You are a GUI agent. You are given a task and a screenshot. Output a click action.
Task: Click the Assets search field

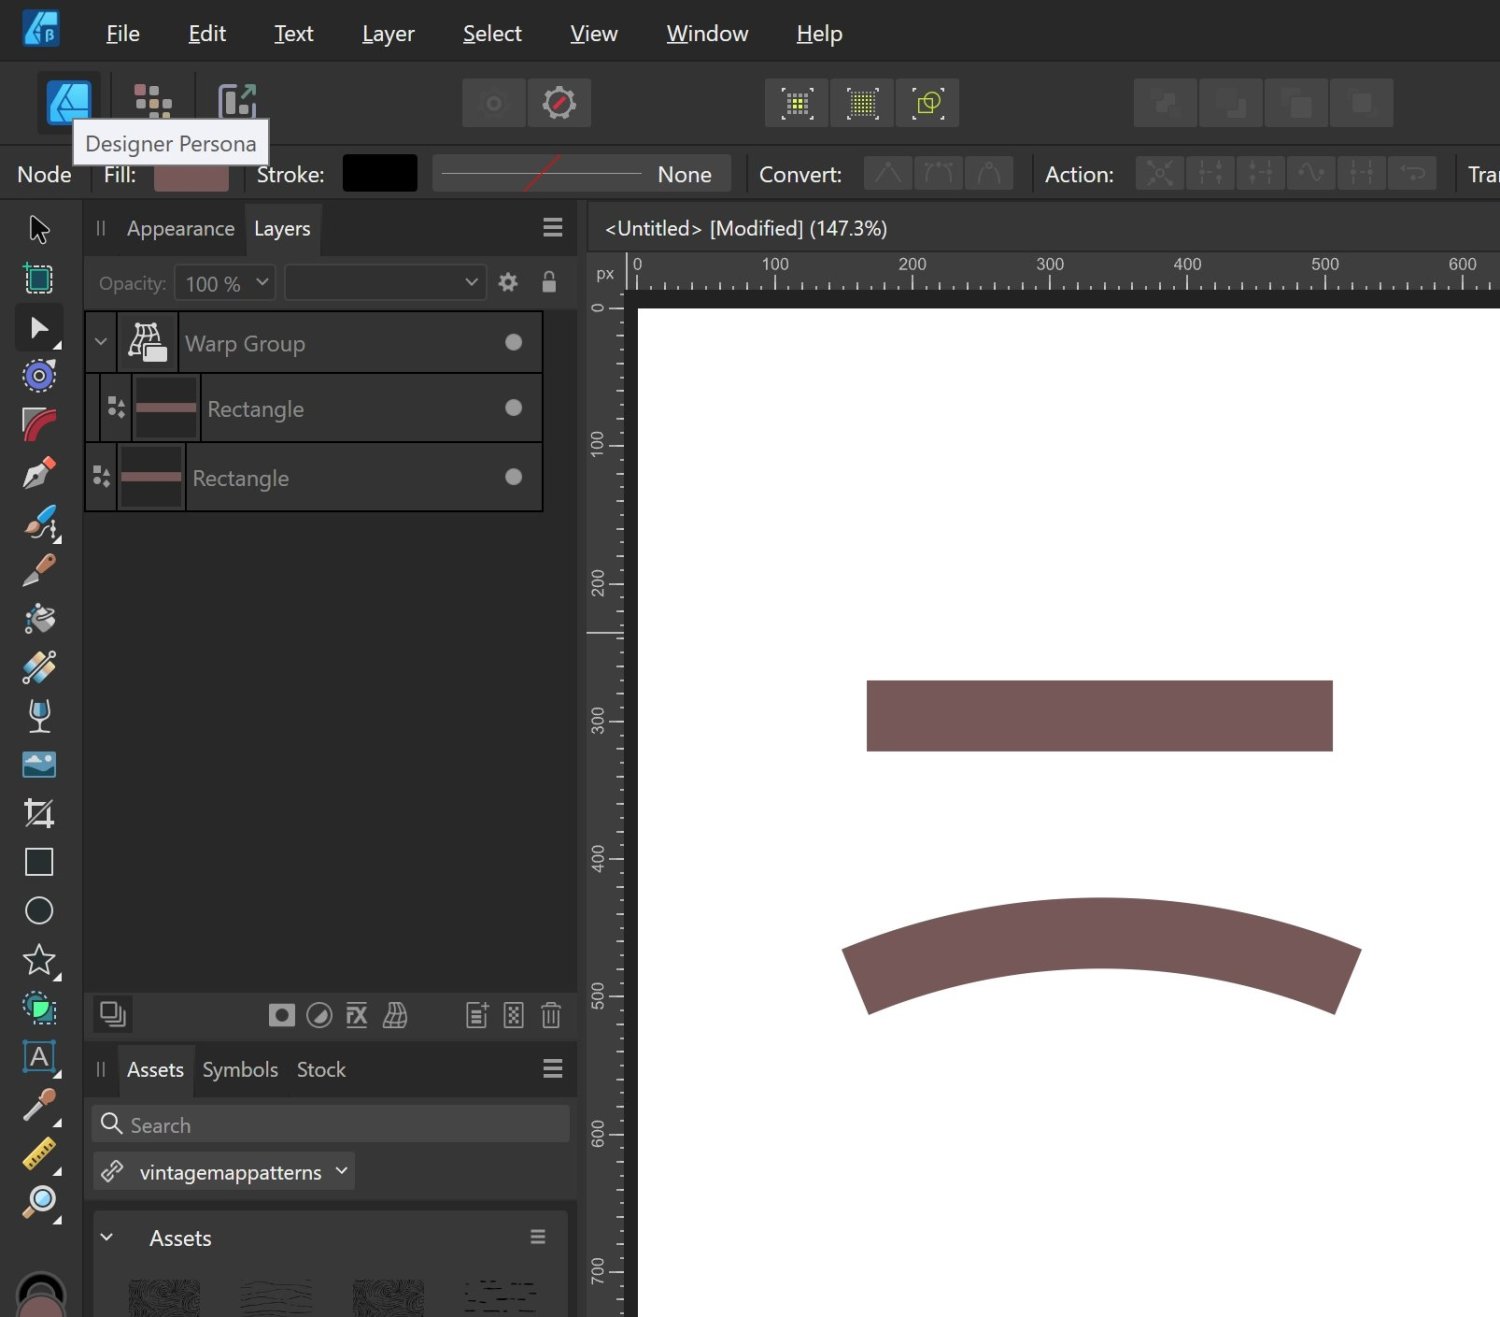point(330,1124)
